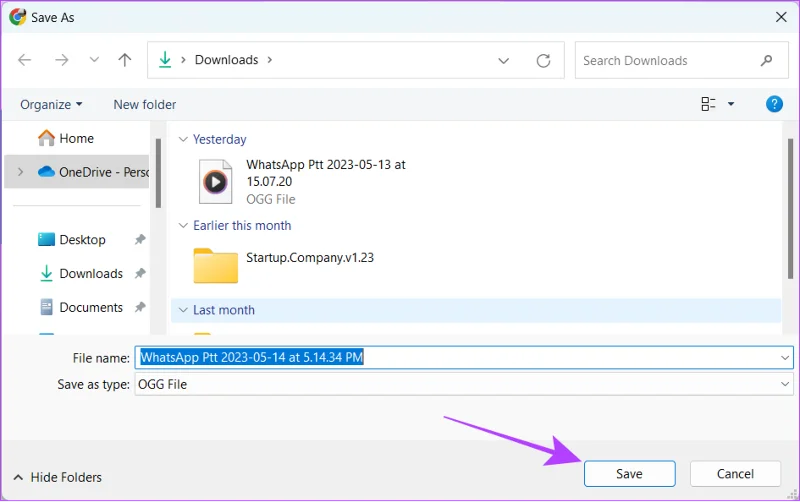Hide Folders to collapse the browser pane
The image size is (800, 502).
[x=58, y=478]
